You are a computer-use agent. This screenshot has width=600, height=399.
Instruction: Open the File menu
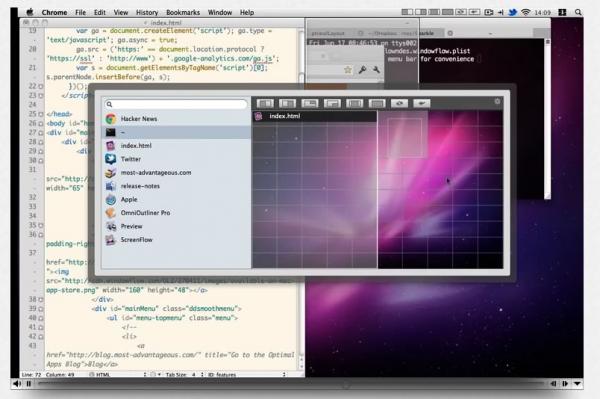point(80,13)
